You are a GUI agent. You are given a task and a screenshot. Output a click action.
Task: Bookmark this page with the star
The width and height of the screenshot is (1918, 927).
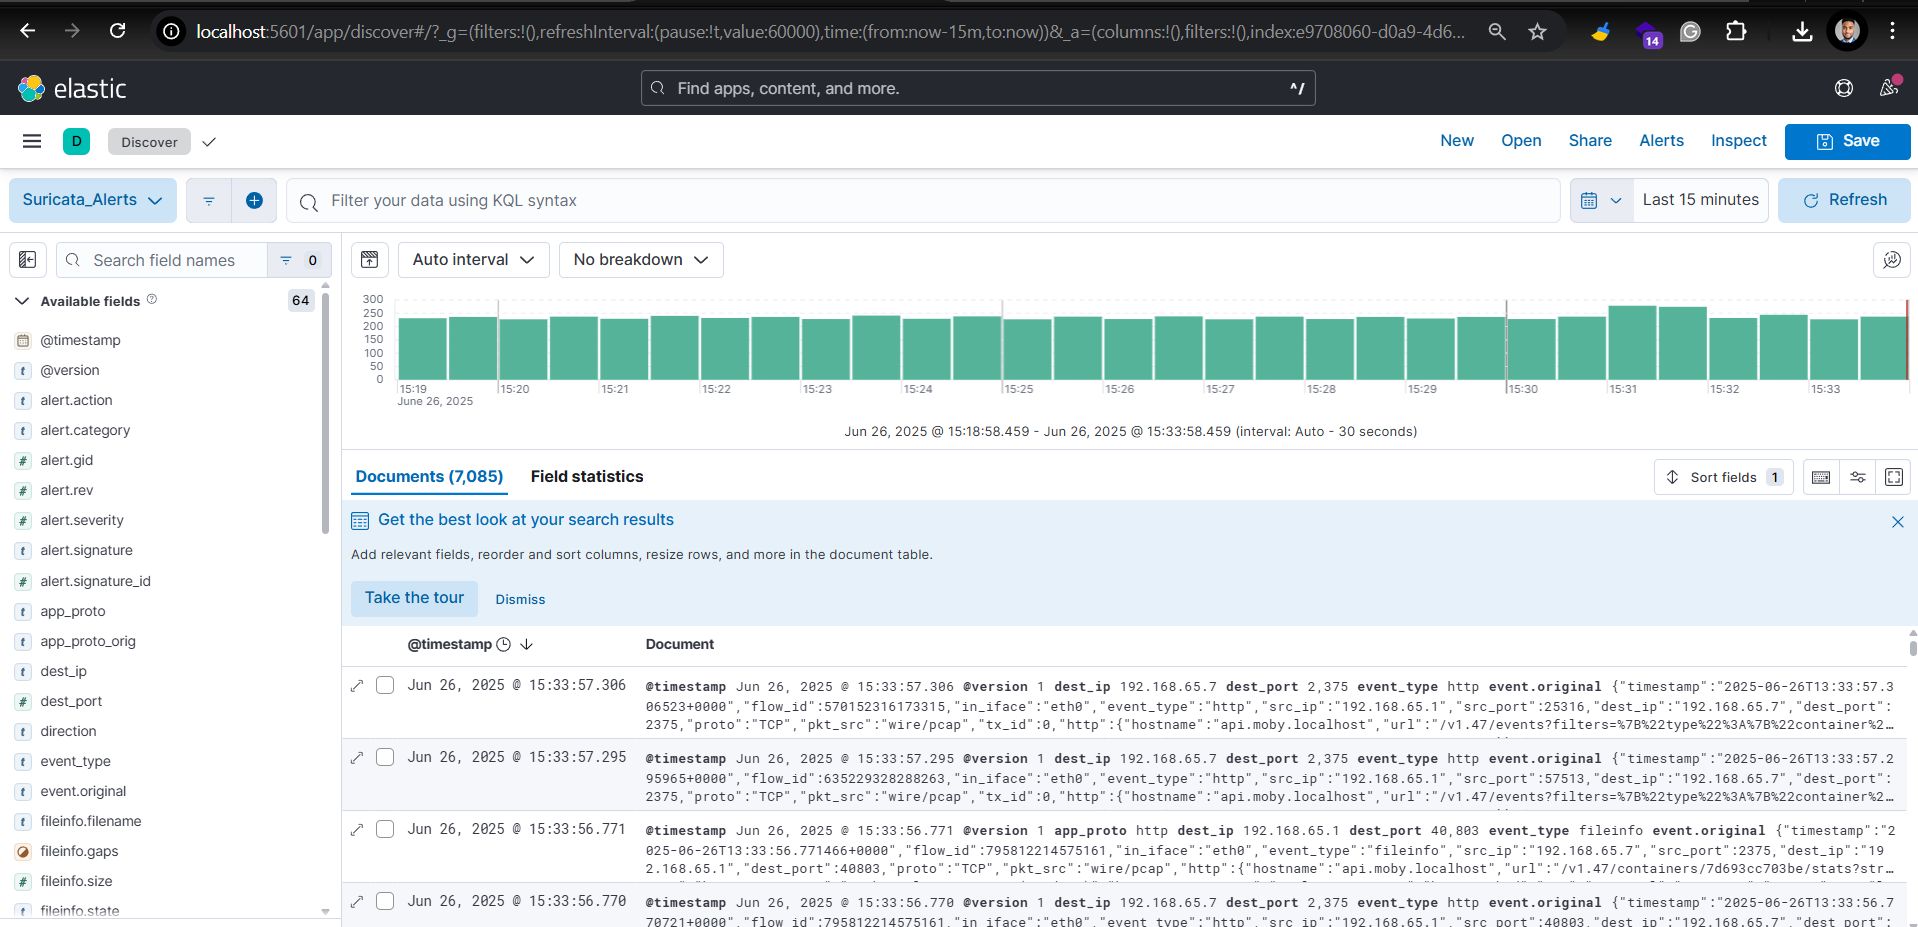(1537, 32)
